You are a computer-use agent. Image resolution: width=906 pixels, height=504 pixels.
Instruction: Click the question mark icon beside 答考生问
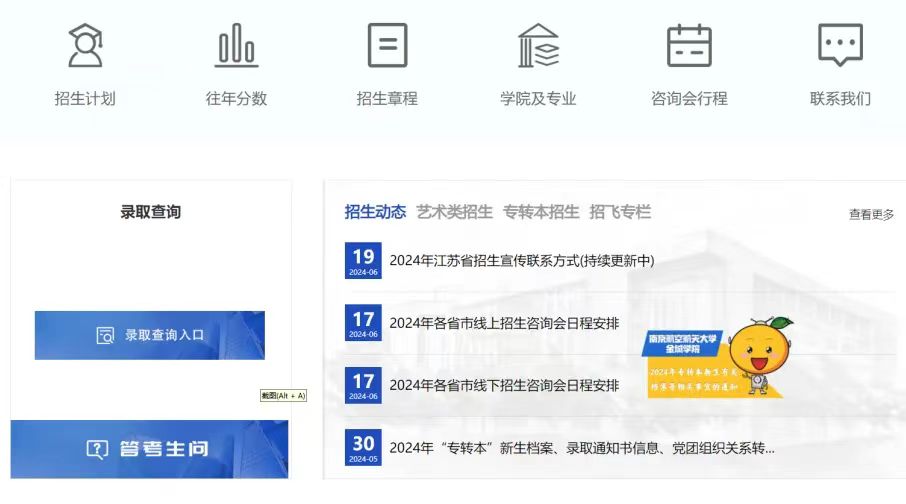click(x=97, y=449)
